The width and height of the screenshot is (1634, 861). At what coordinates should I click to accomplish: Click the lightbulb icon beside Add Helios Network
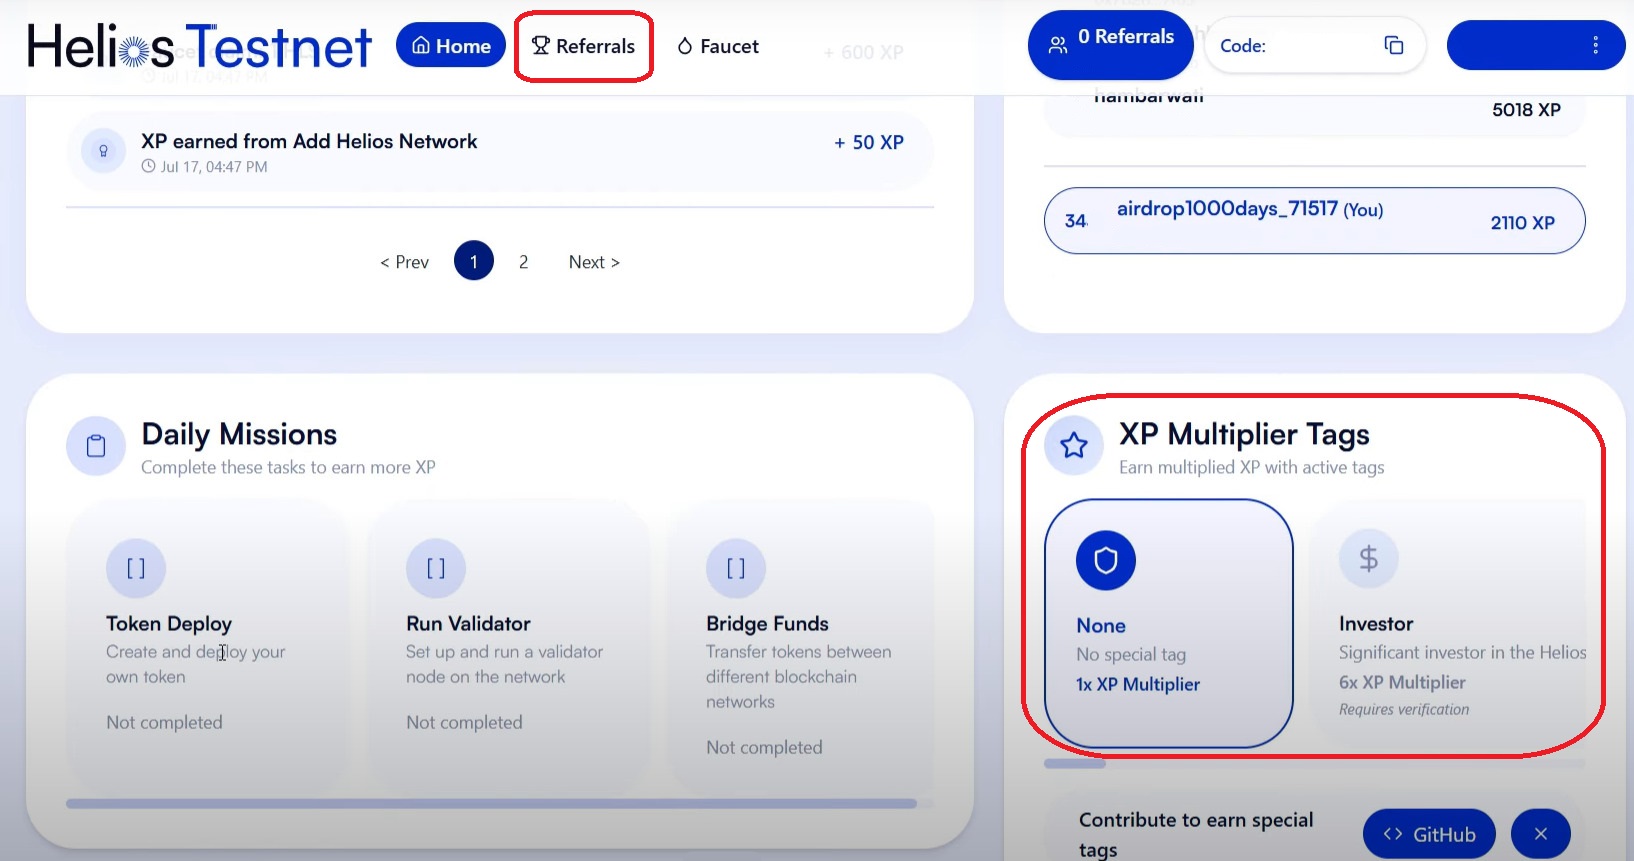point(103,151)
